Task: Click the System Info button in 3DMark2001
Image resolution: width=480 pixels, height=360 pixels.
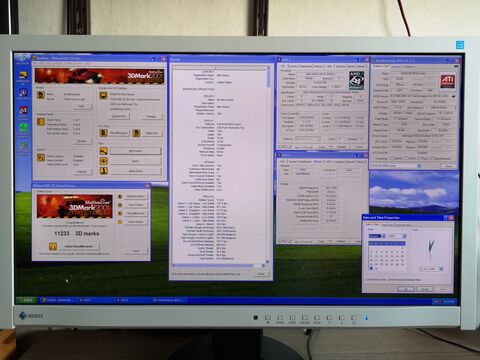Action: pos(119,116)
